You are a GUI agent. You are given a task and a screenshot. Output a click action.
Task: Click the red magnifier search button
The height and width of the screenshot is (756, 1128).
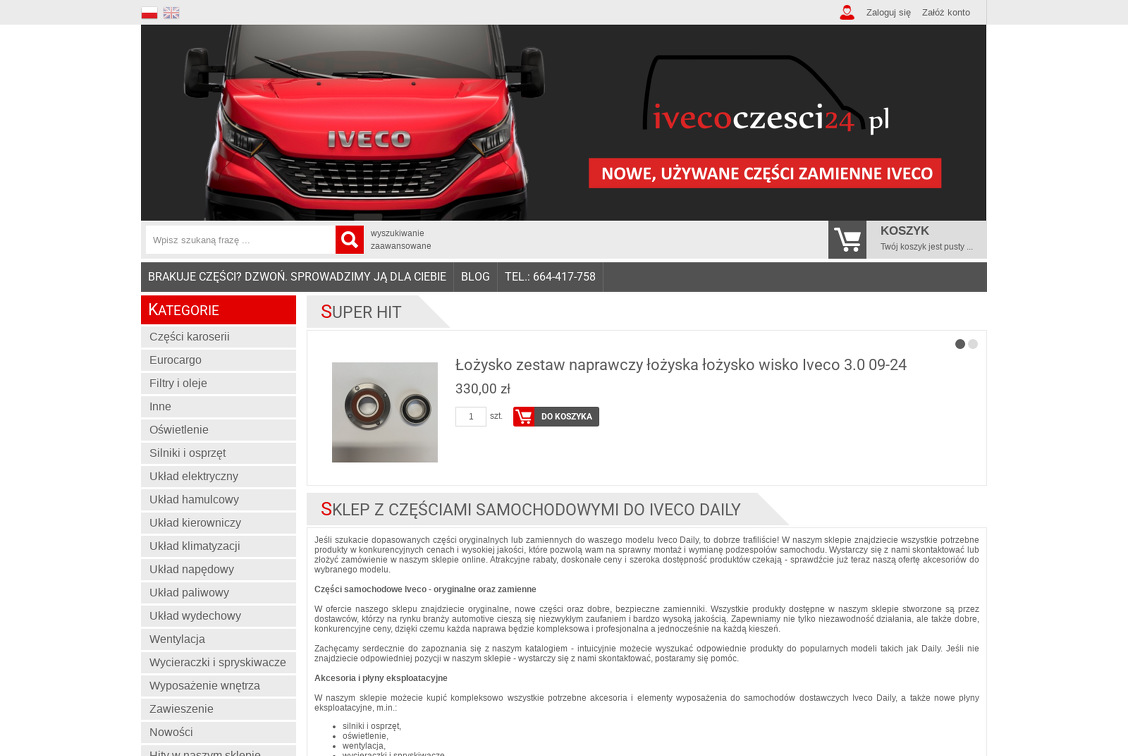(x=350, y=240)
